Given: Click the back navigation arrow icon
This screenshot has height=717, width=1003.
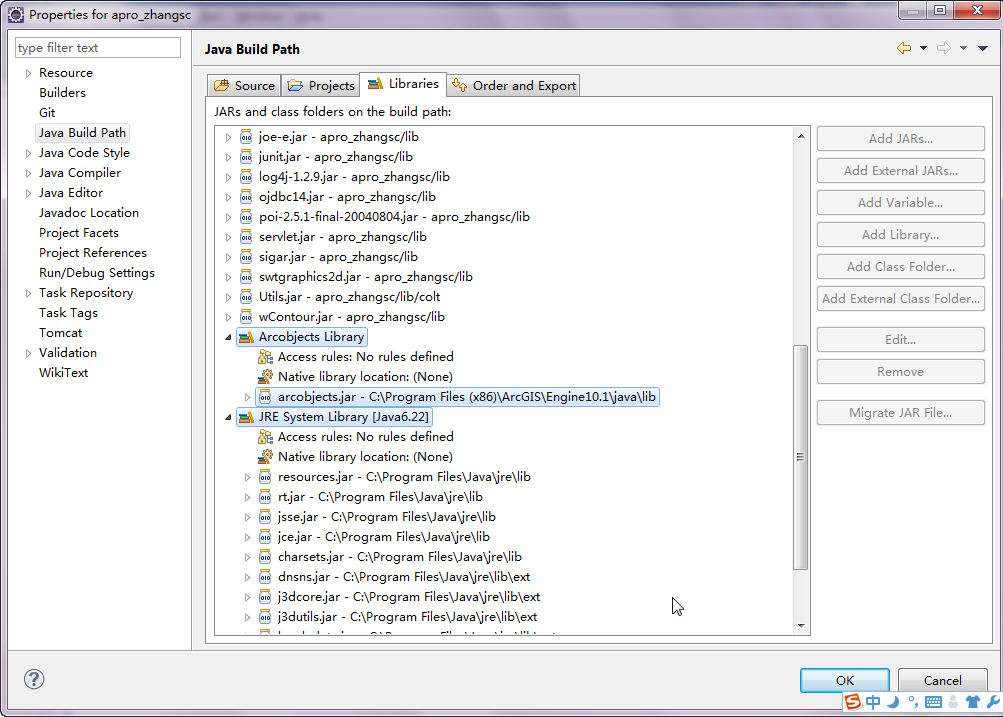Looking at the screenshot, I should point(904,48).
